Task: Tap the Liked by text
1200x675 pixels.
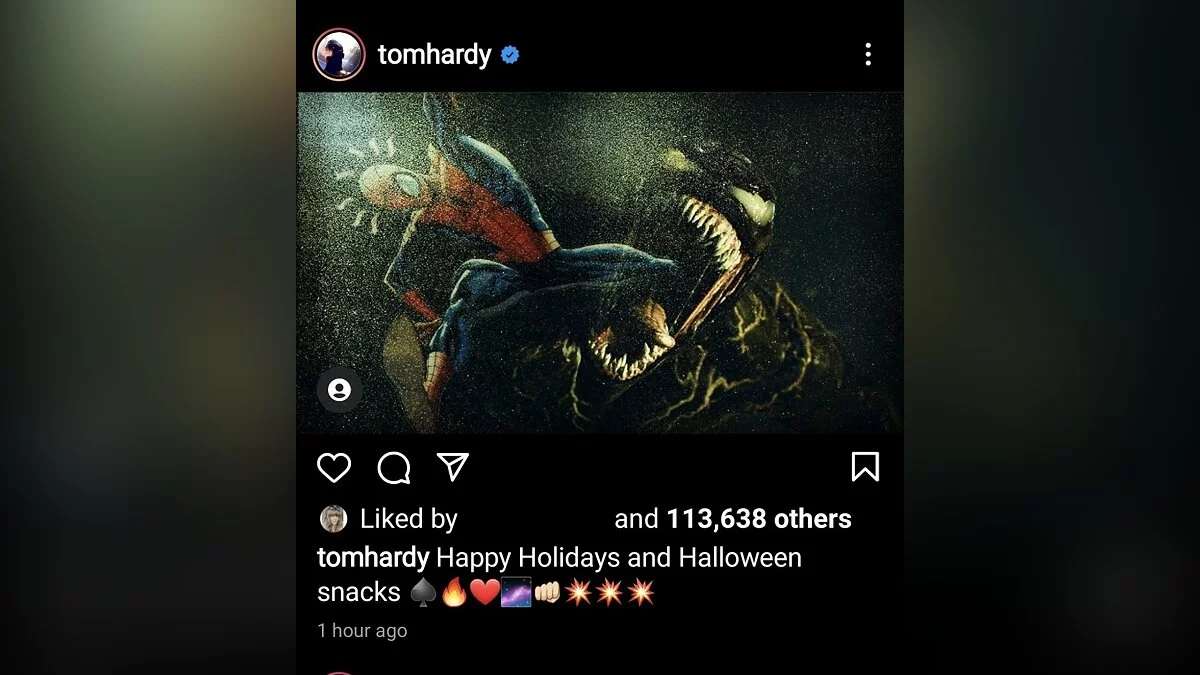Action: pyautogui.click(x=408, y=518)
